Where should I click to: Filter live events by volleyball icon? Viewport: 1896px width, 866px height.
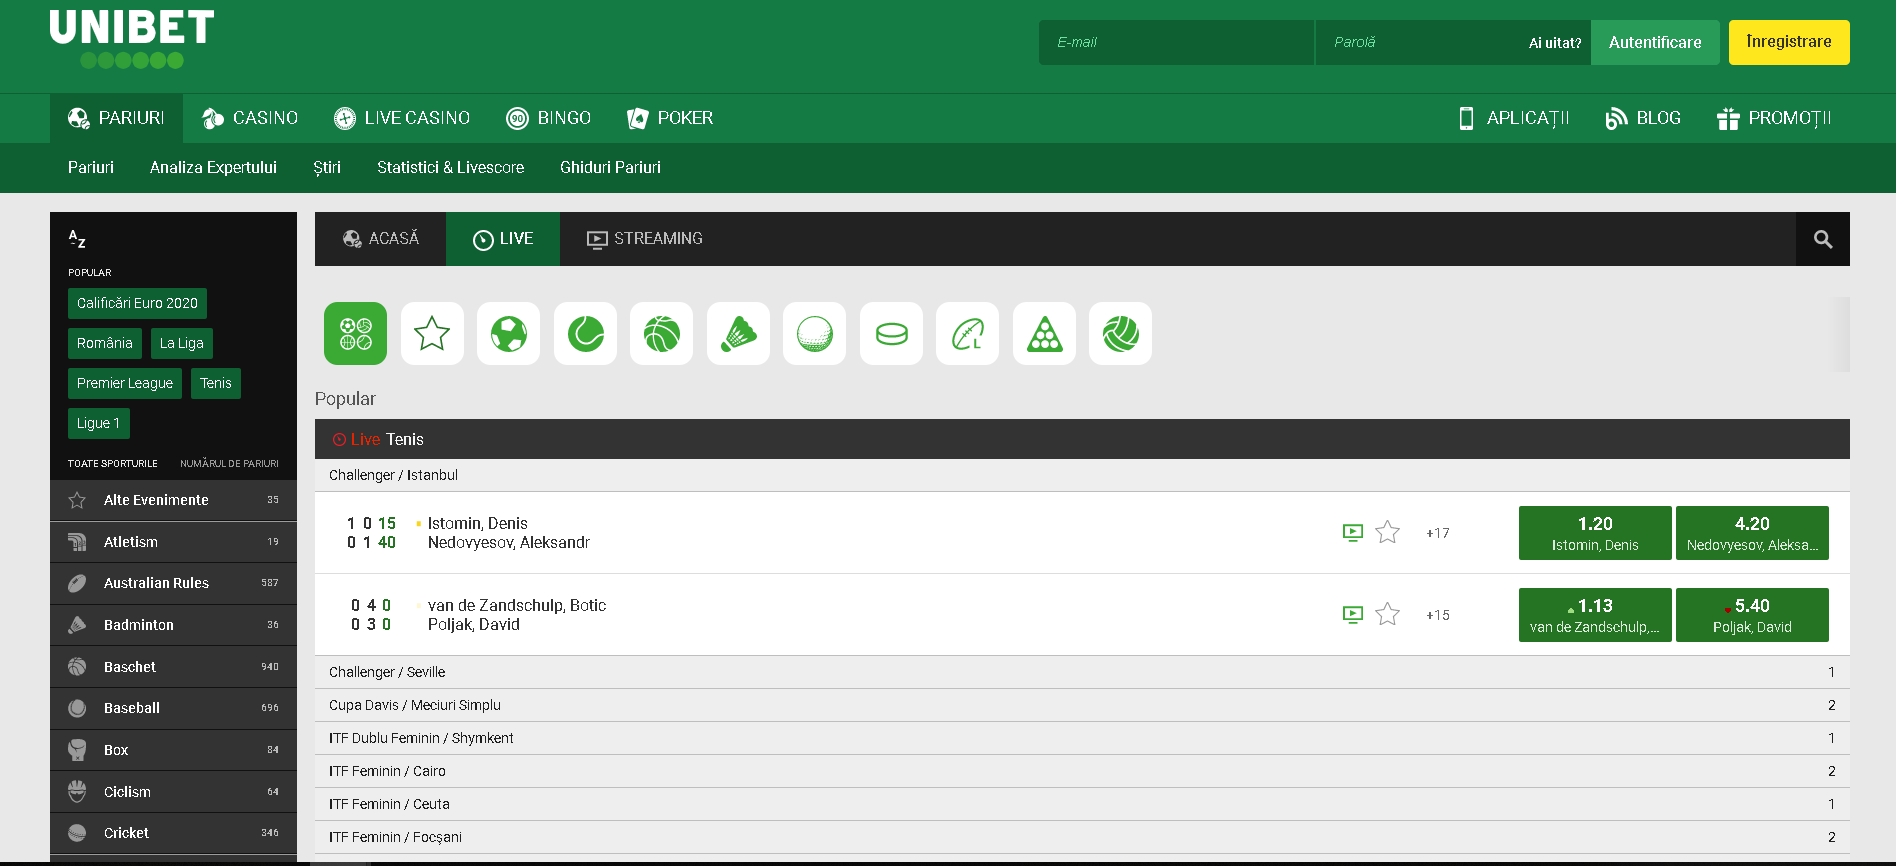(1120, 333)
